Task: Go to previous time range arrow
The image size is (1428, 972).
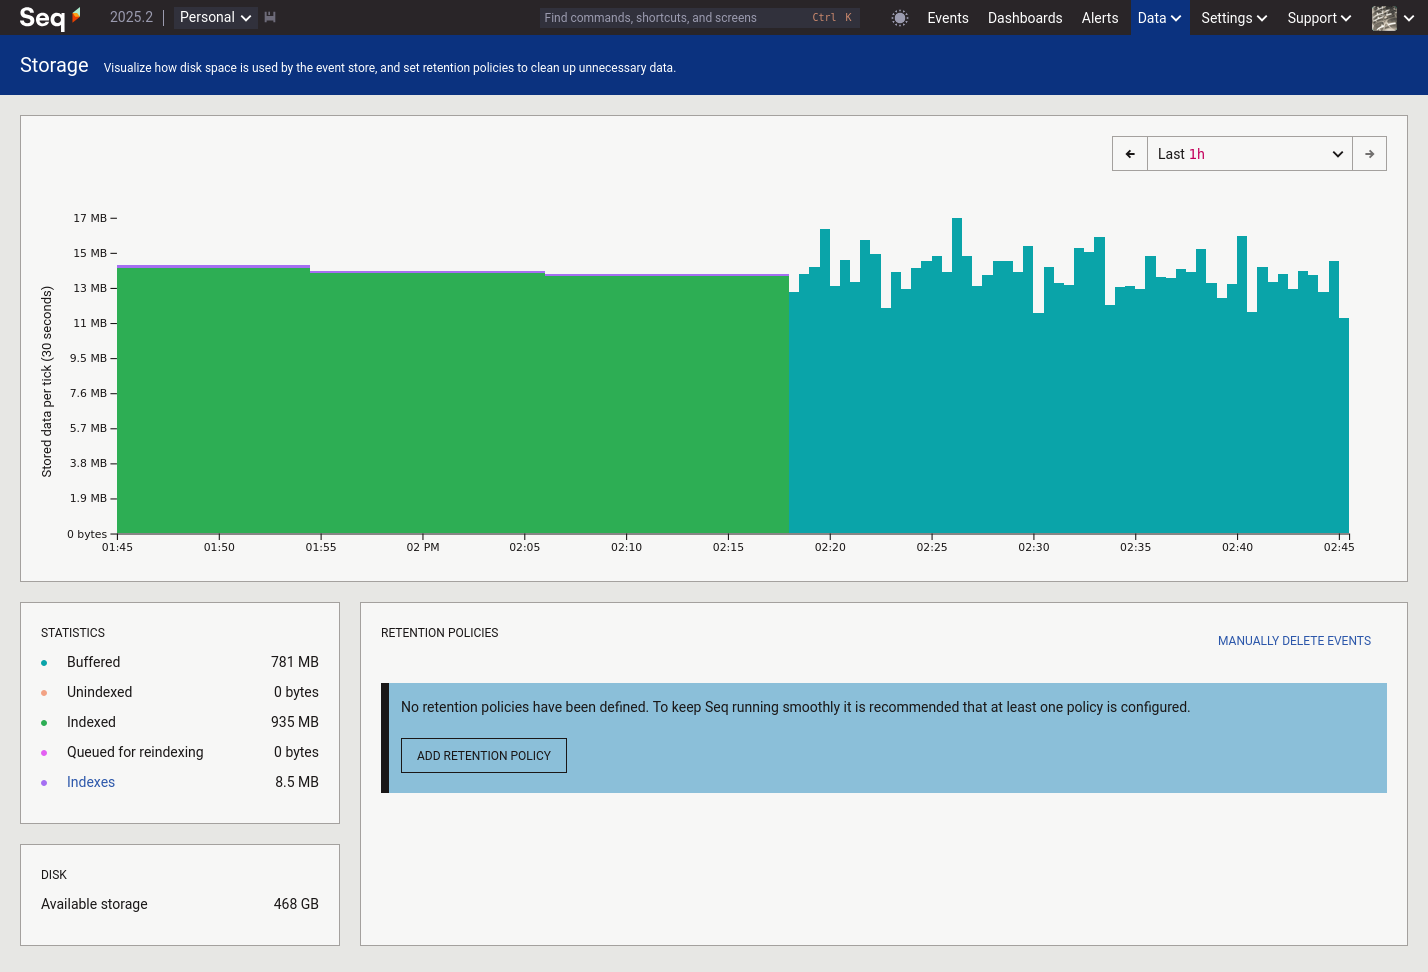Action: tap(1130, 154)
